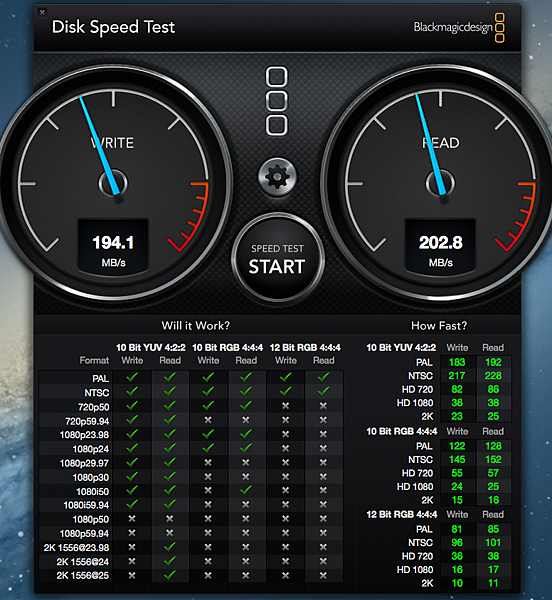Viewport: 552px width, 600px height.
Task: Click the 720p50 12 Bit RGB write cross
Action: coord(285,406)
